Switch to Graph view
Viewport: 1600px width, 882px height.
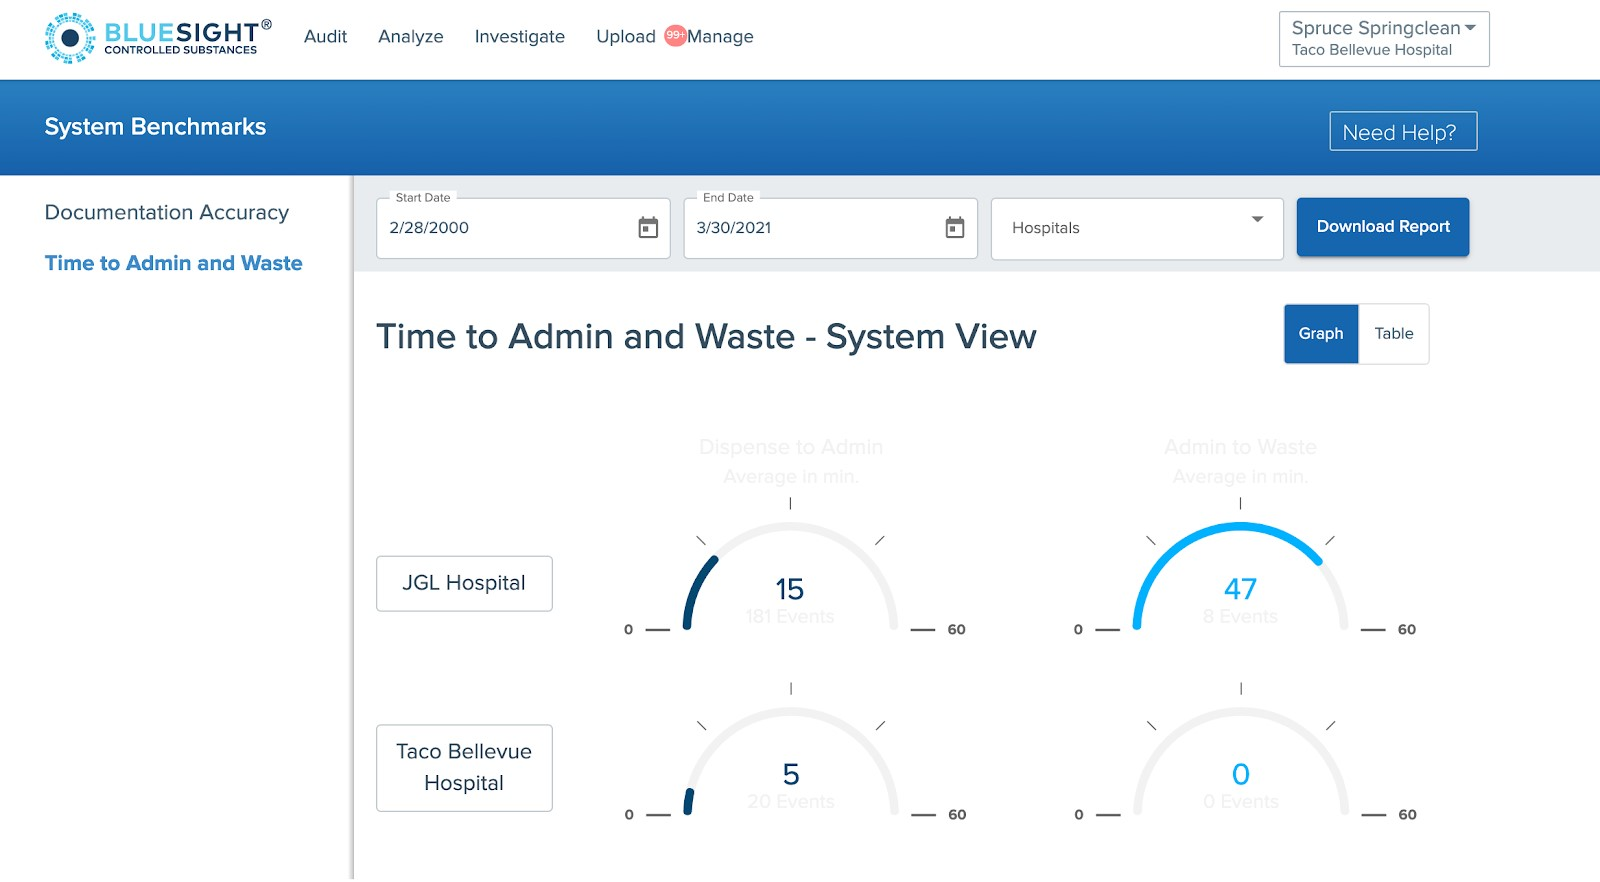point(1321,334)
